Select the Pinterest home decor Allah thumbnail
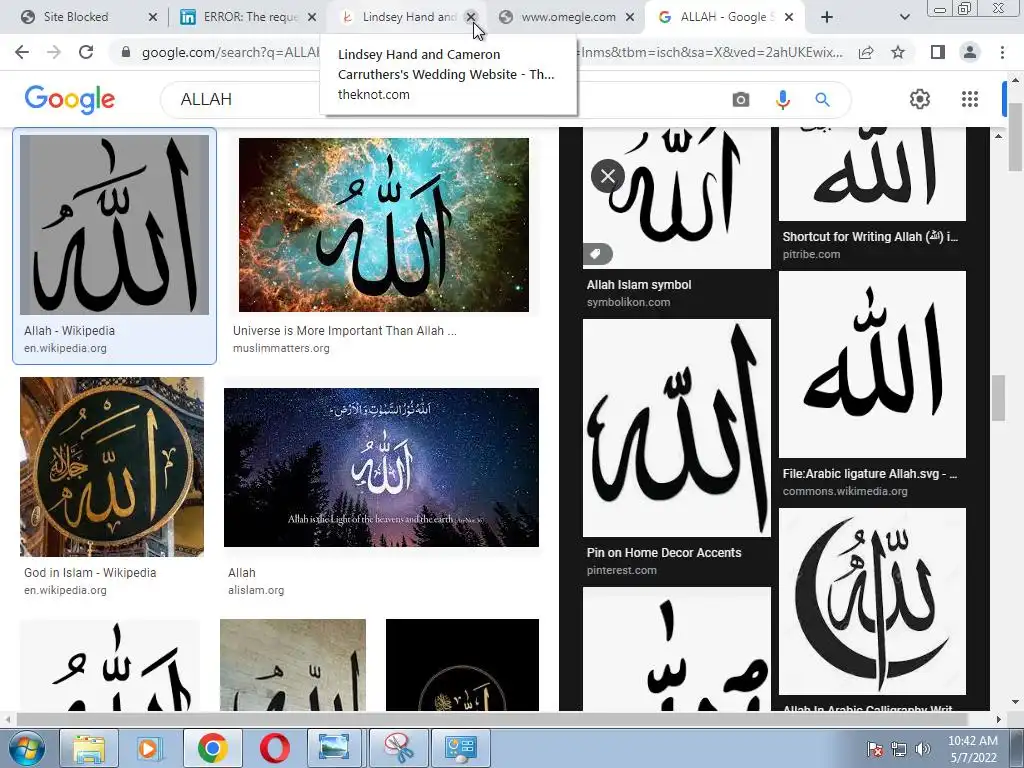 (677, 428)
